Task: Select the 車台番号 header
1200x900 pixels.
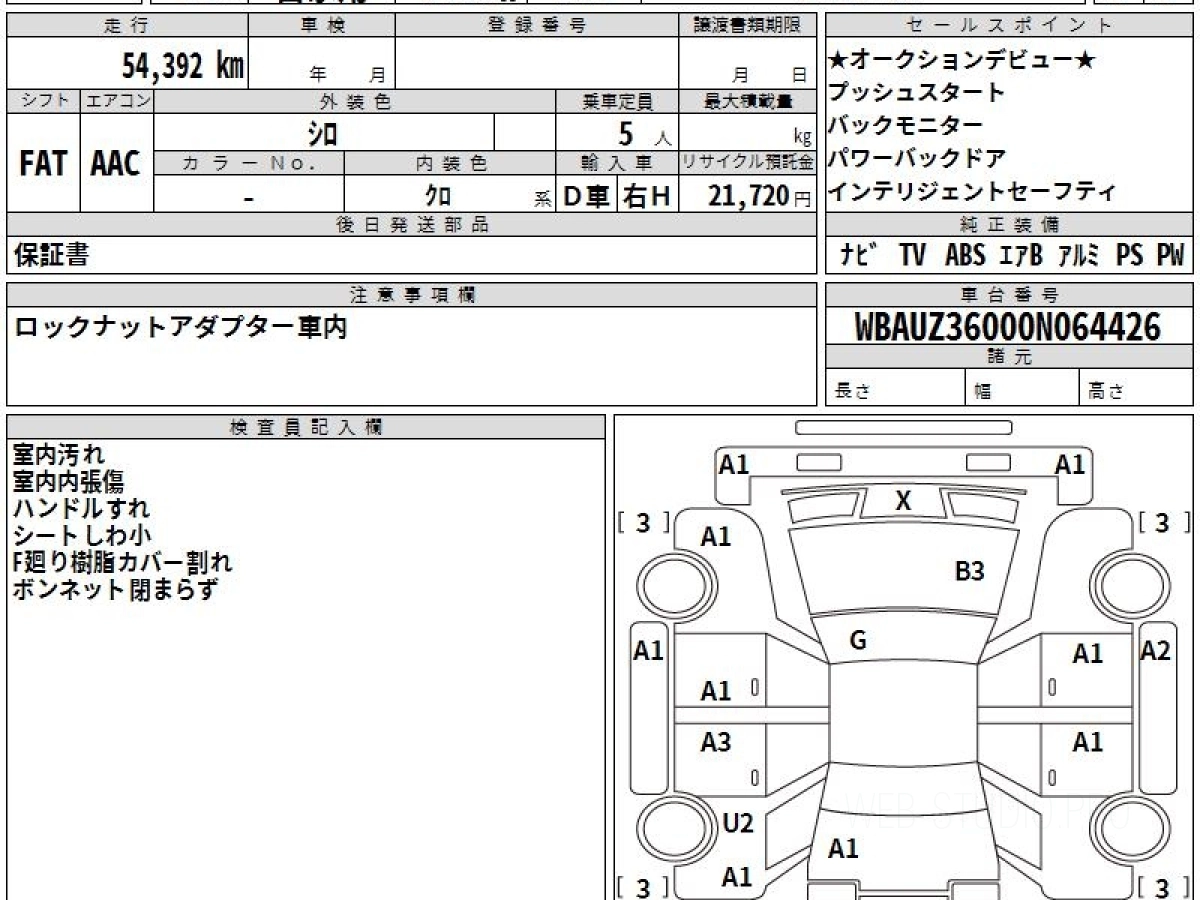Action: [x=1009, y=294]
